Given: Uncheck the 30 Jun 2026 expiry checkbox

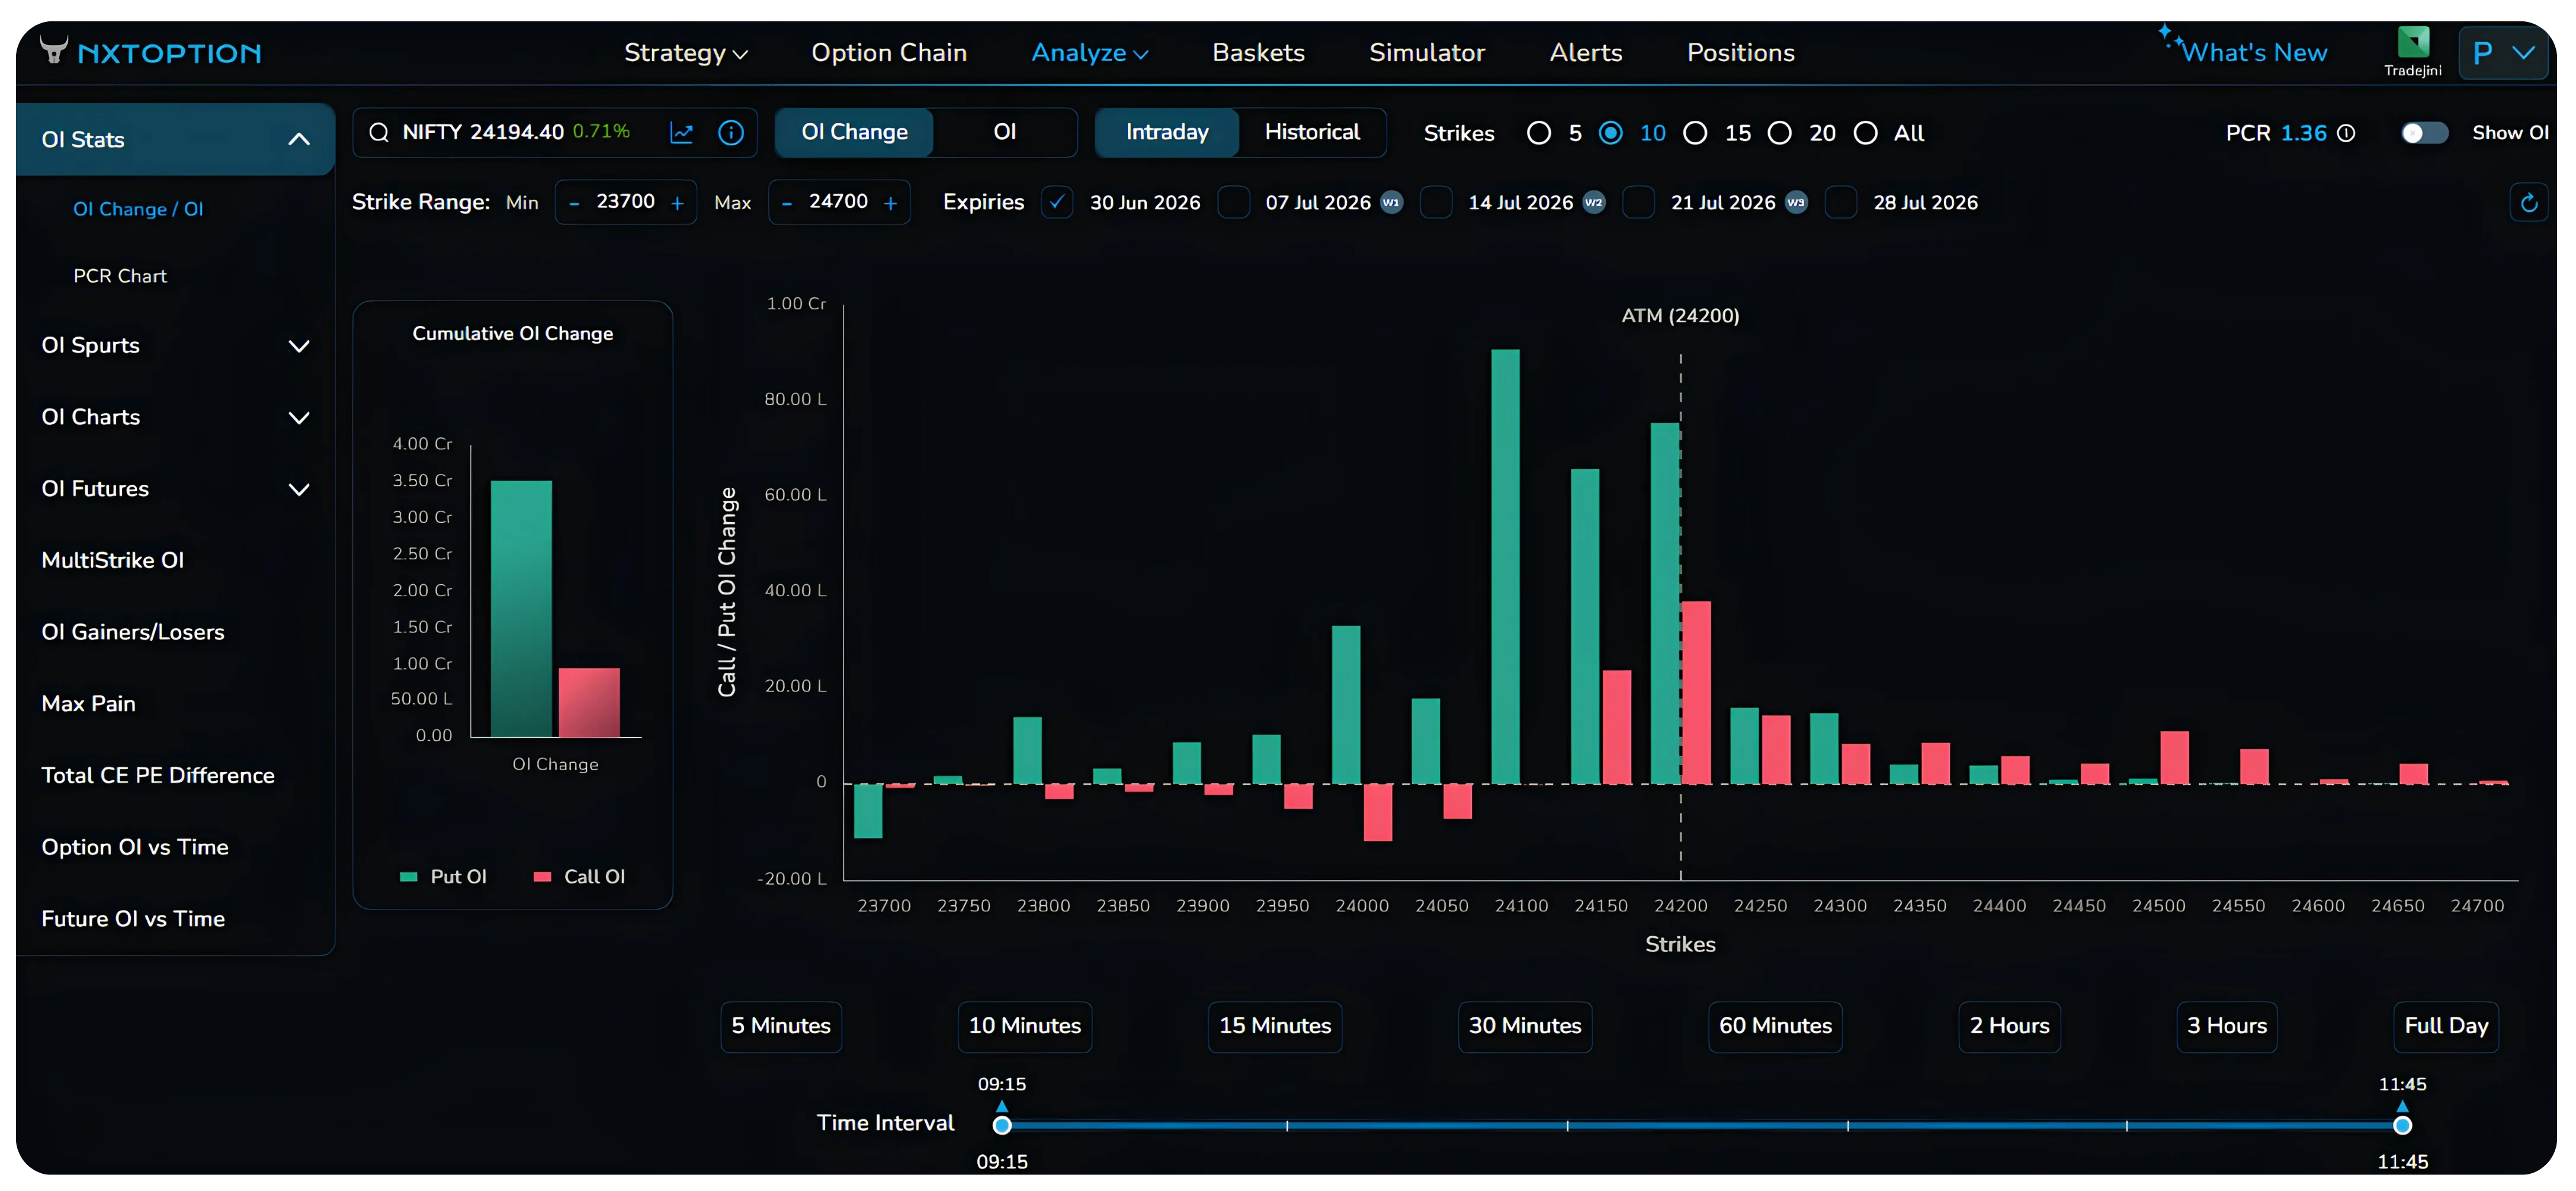Looking at the screenshot, I should 1057,202.
